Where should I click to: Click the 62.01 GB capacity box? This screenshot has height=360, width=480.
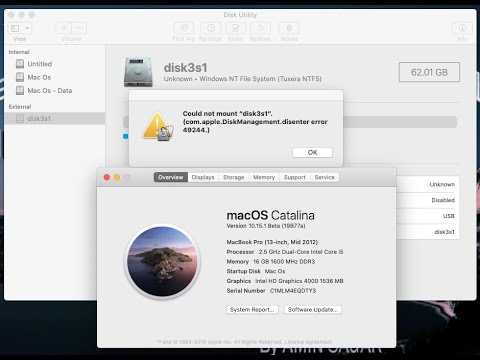[x=429, y=72]
